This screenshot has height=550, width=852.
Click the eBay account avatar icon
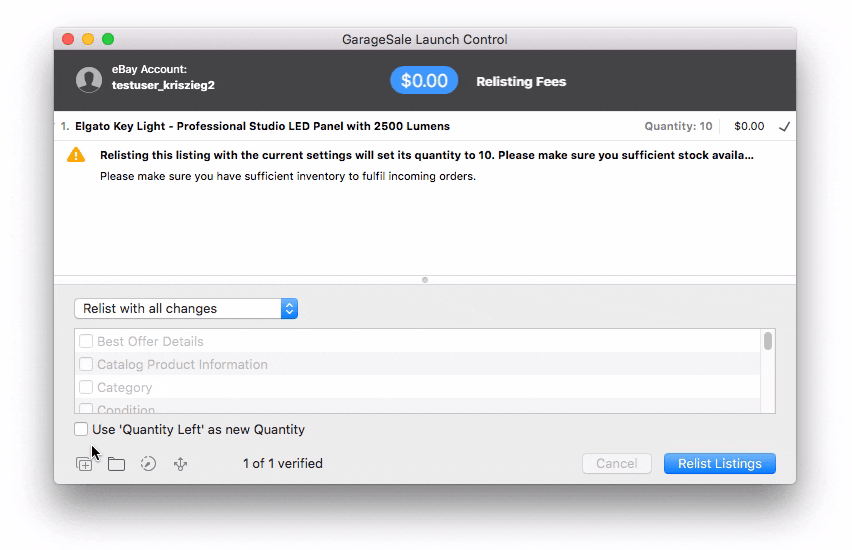point(89,80)
